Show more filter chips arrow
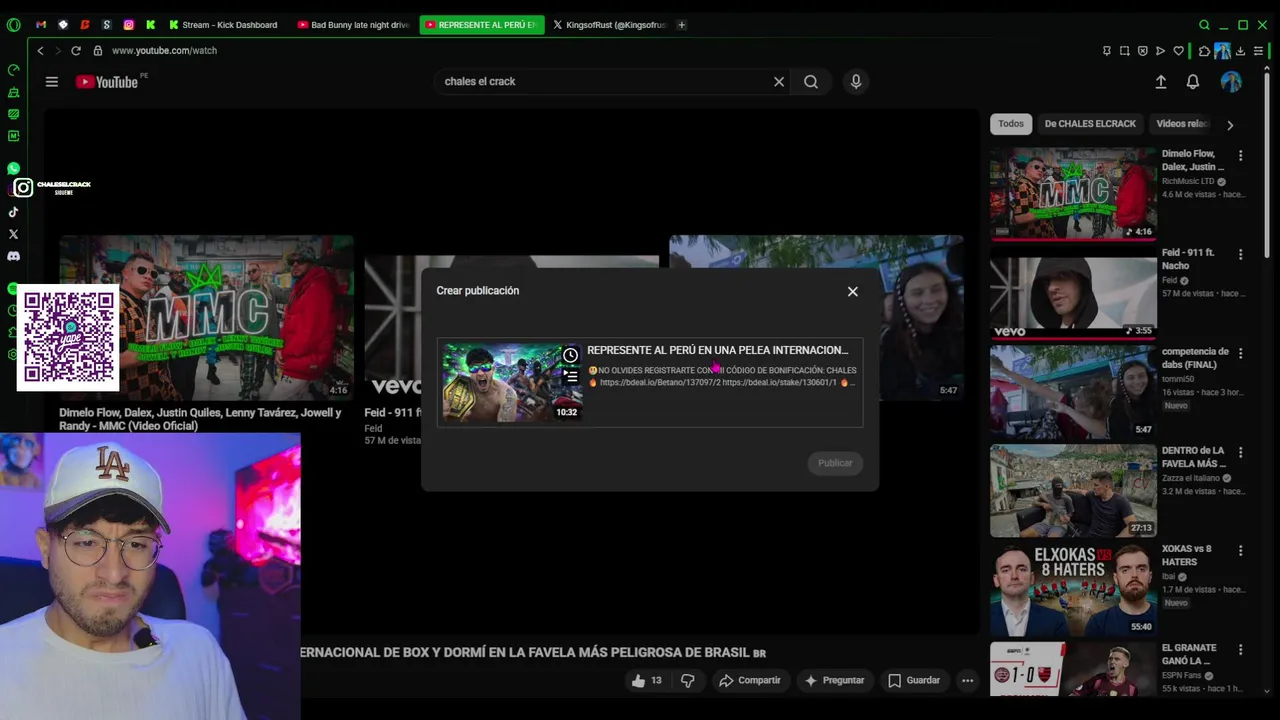Screen dimensions: 1280x720 pyautogui.click(x=1230, y=125)
